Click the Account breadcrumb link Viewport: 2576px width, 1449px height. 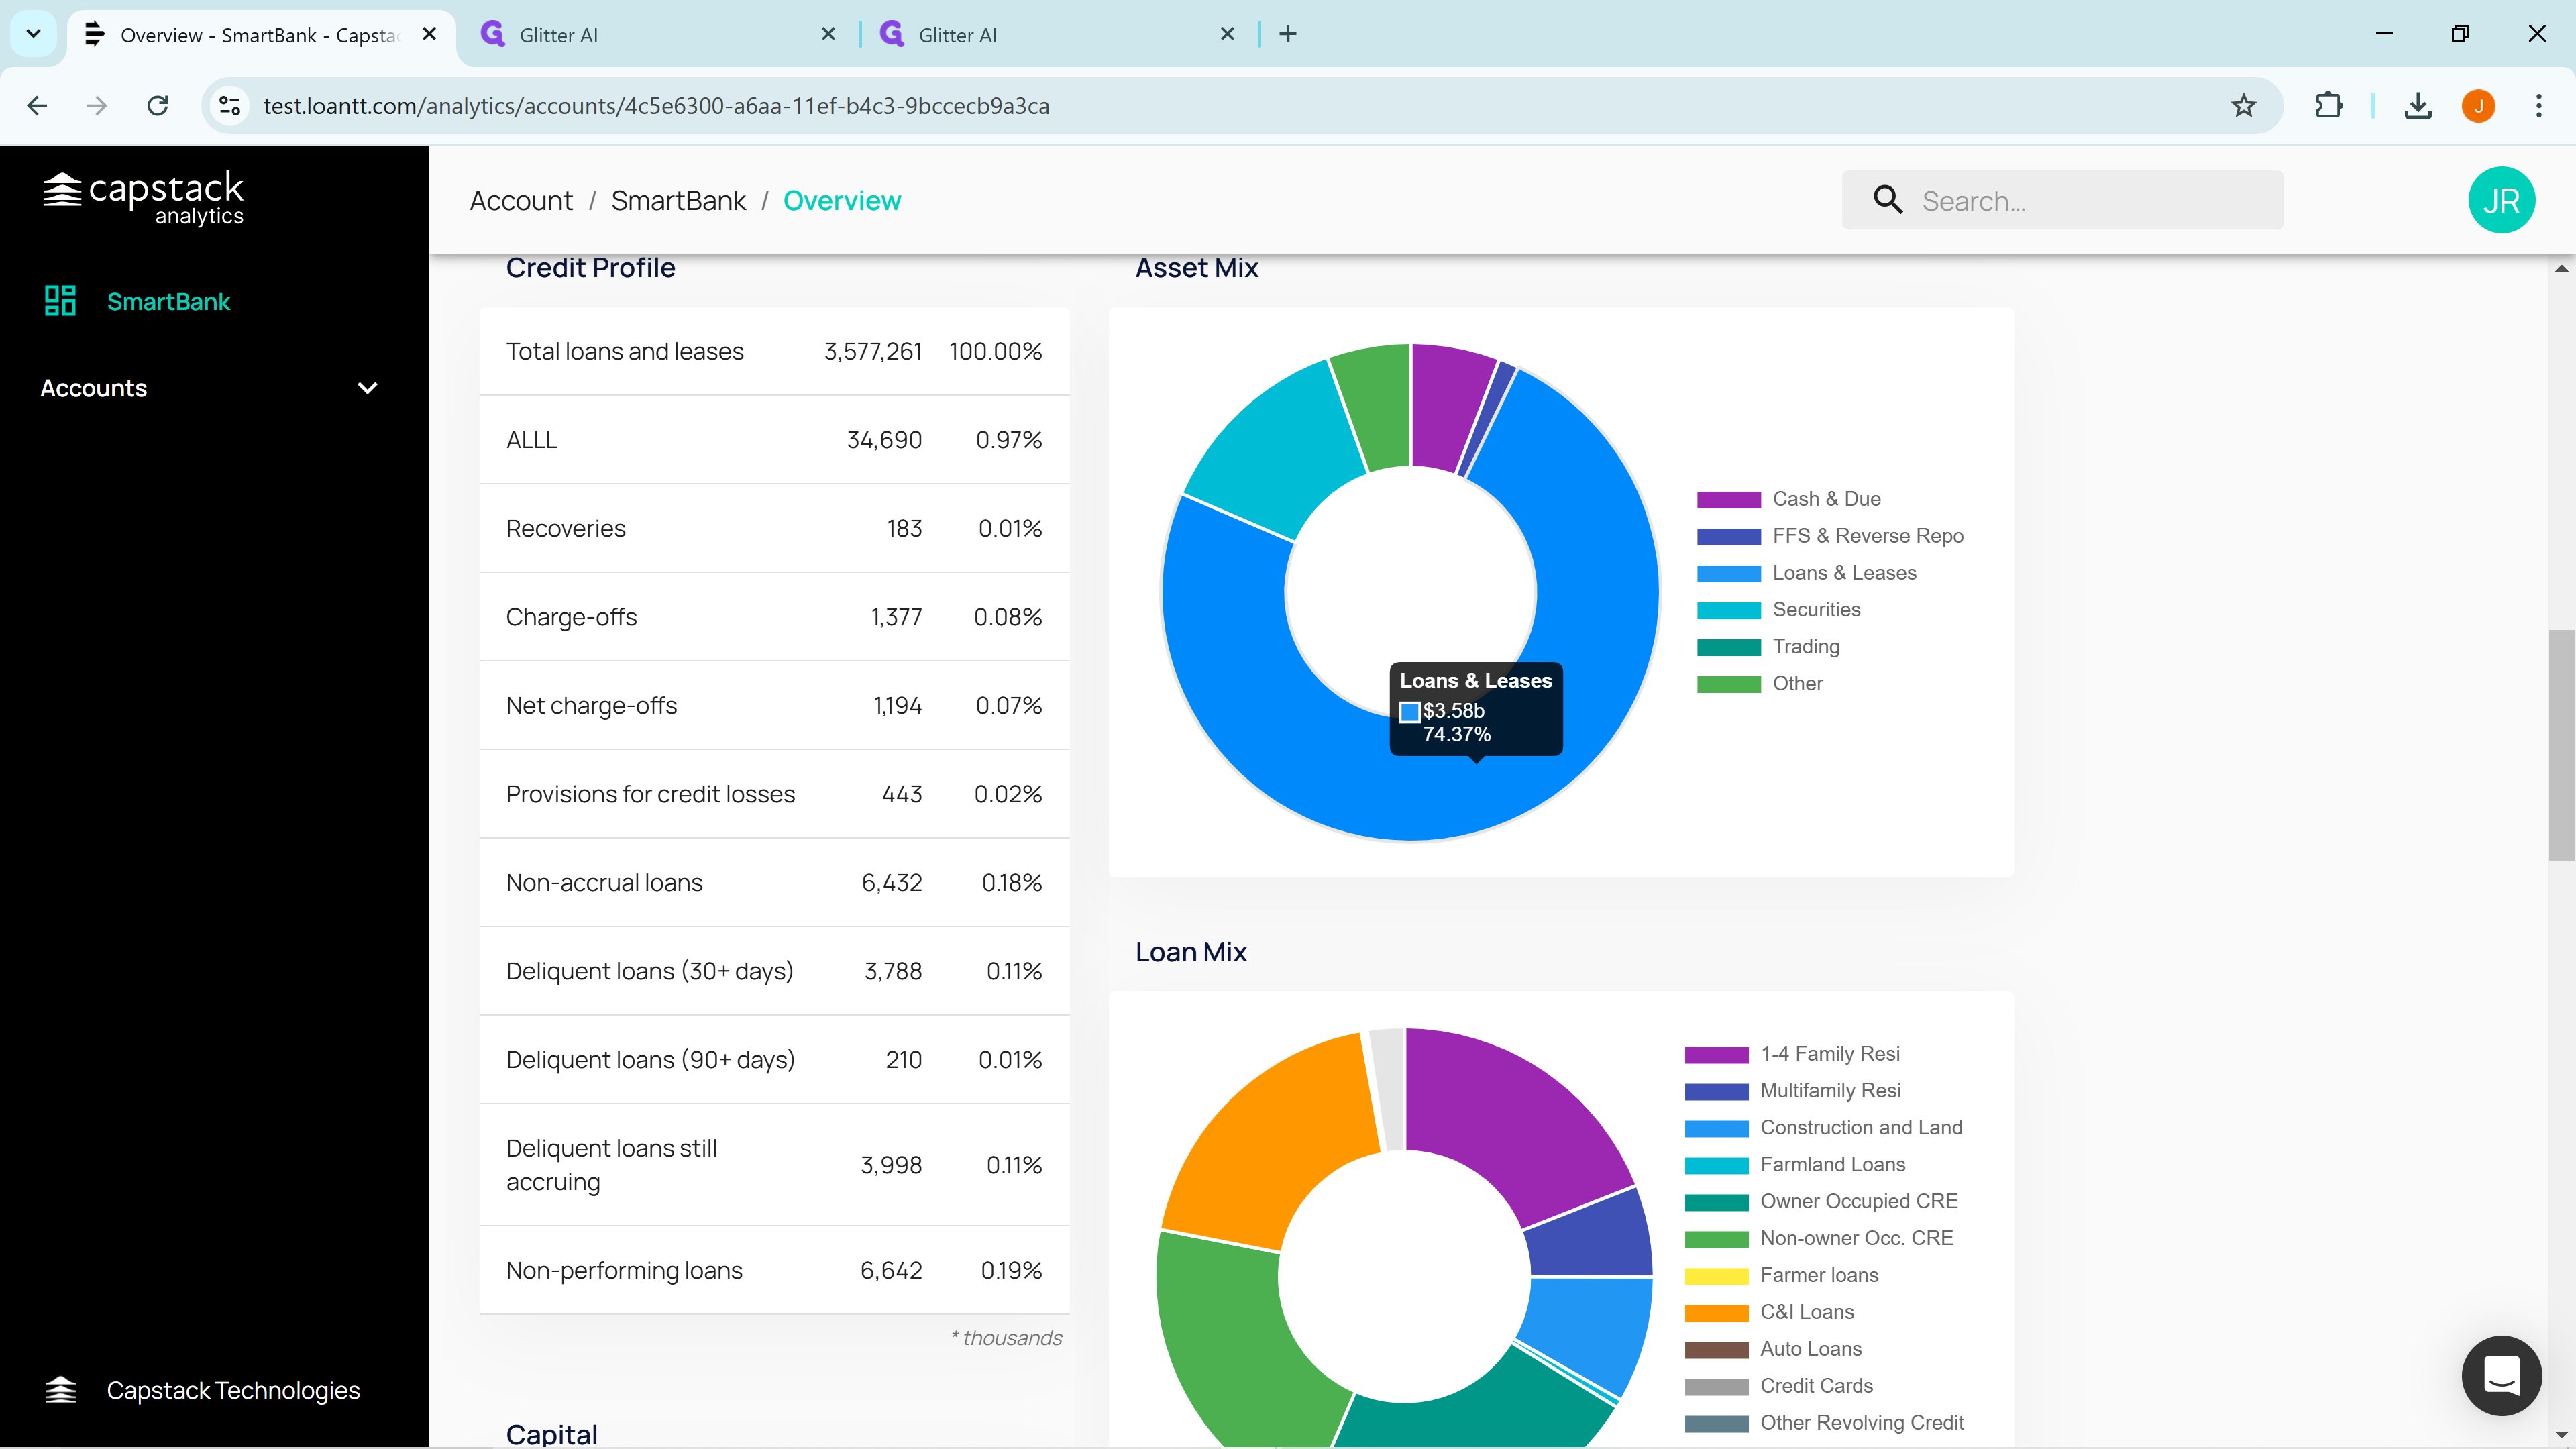coord(521,201)
